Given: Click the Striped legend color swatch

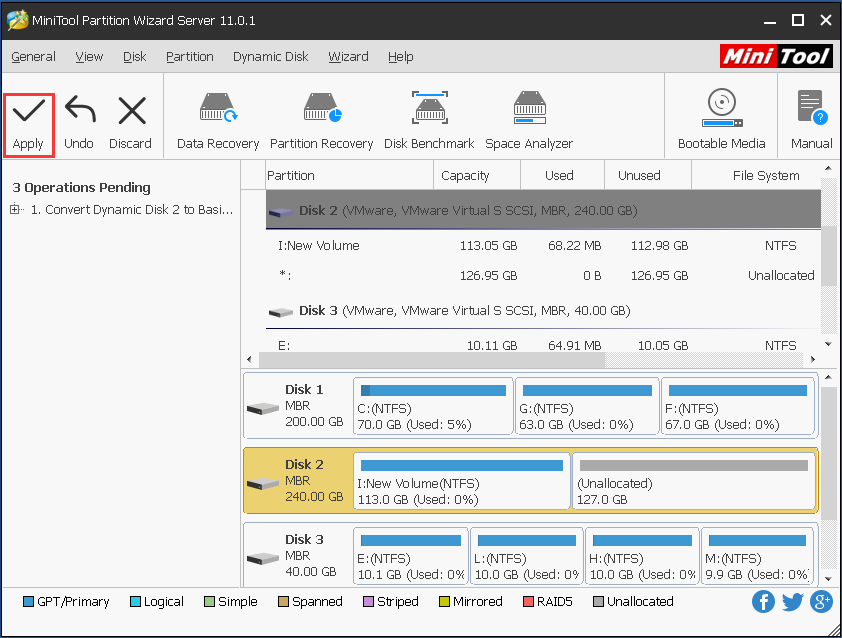Looking at the screenshot, I should click(368, 601).
